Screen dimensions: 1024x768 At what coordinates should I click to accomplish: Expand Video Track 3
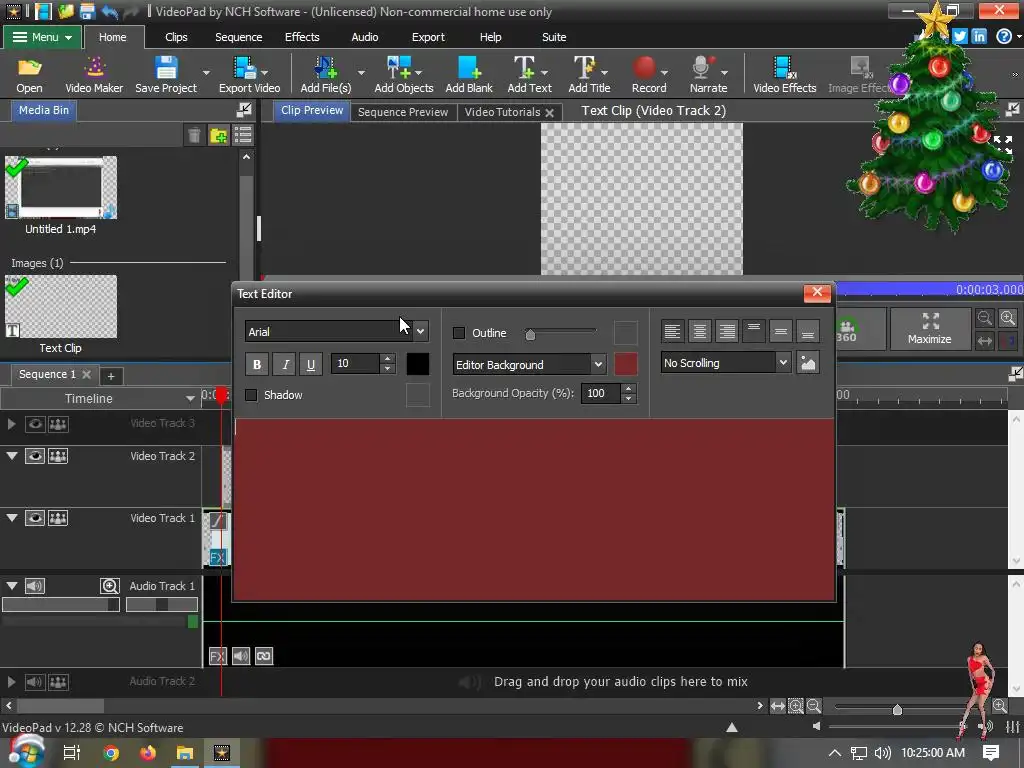pyautogui.click(x=11, y=424)
